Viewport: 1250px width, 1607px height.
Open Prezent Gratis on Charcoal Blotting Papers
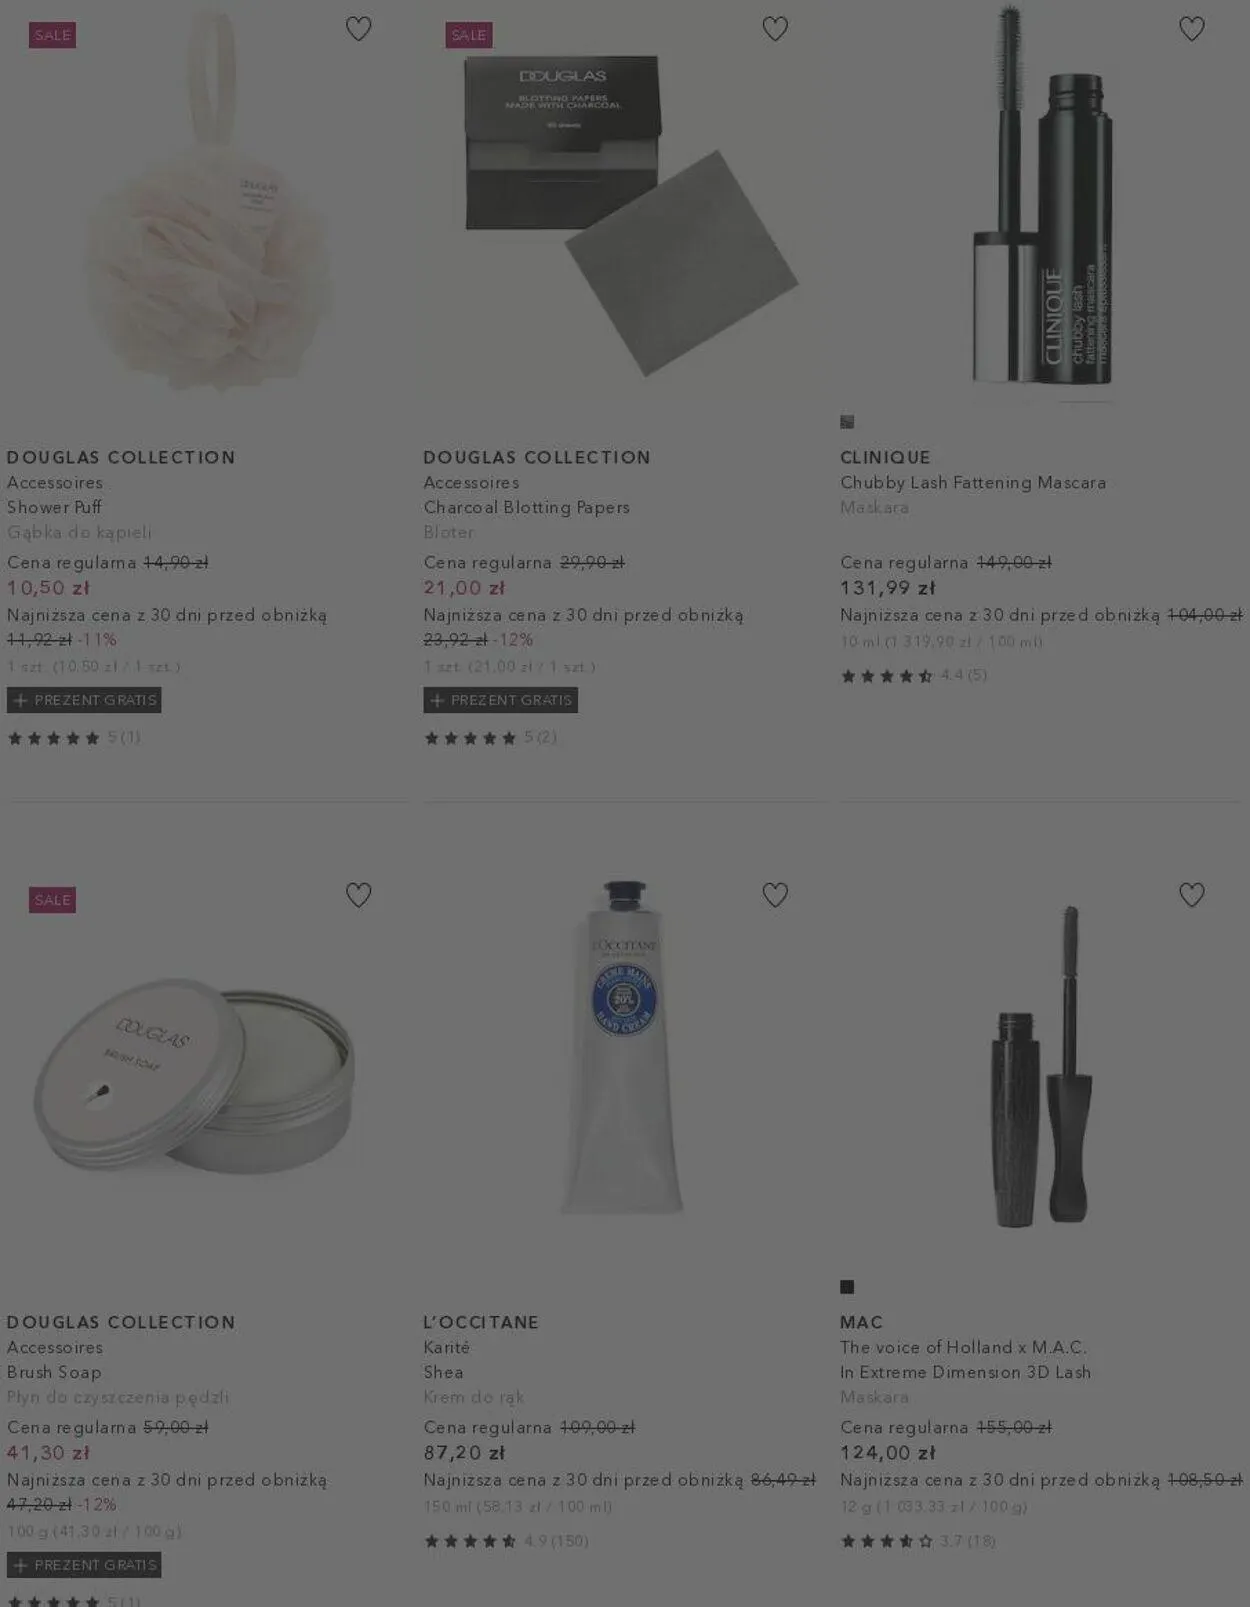500,700
